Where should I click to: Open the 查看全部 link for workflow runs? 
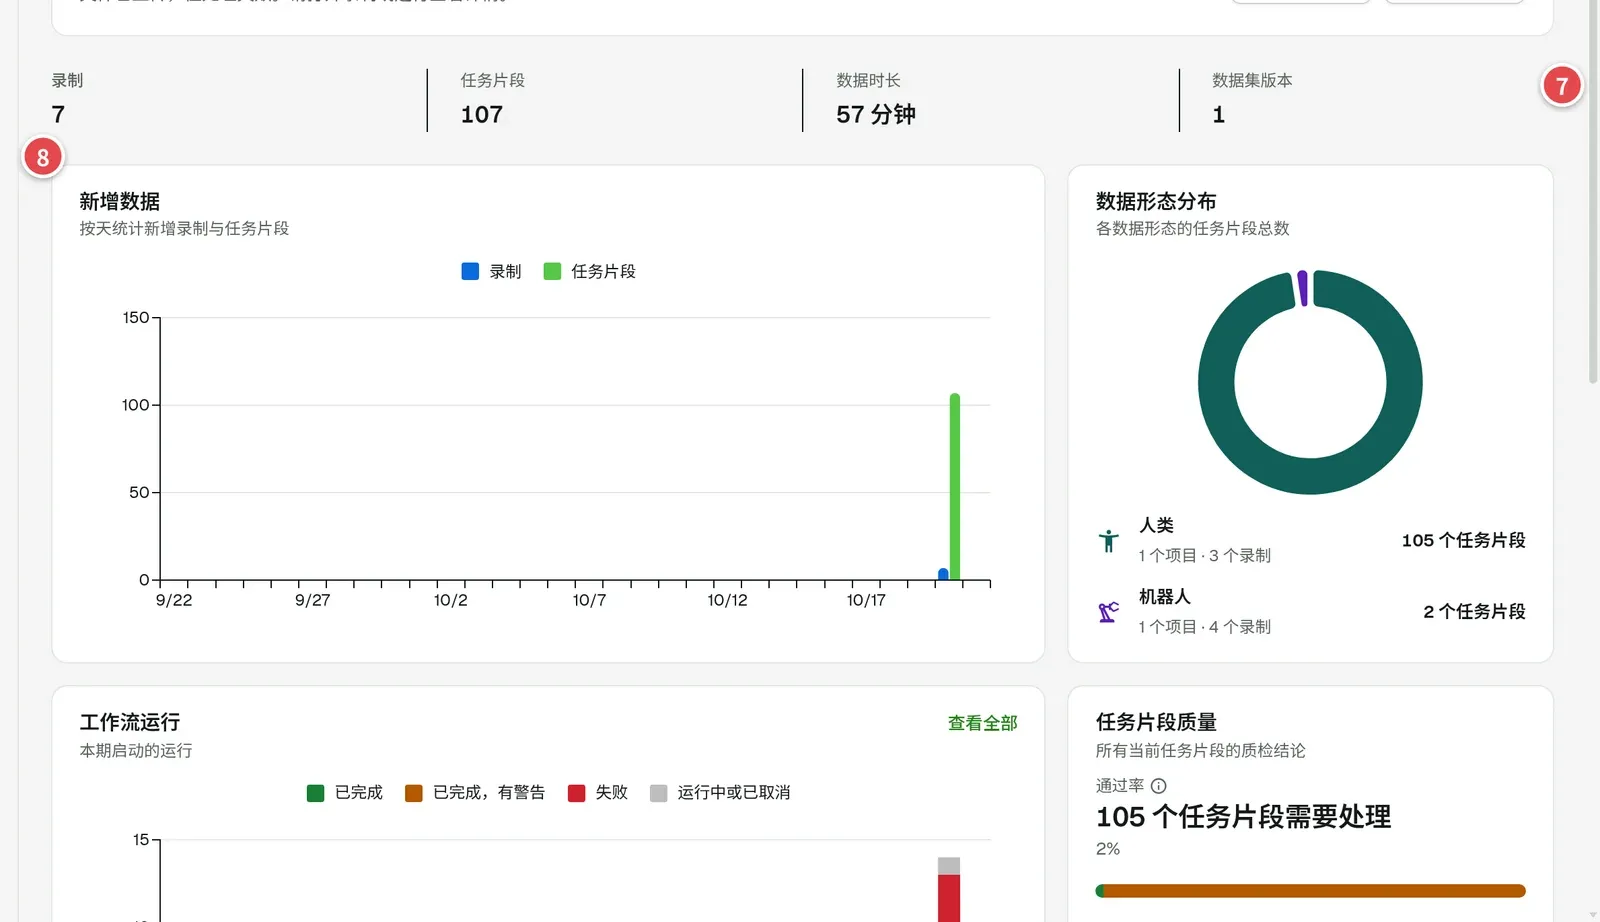[x=982, y=723]
